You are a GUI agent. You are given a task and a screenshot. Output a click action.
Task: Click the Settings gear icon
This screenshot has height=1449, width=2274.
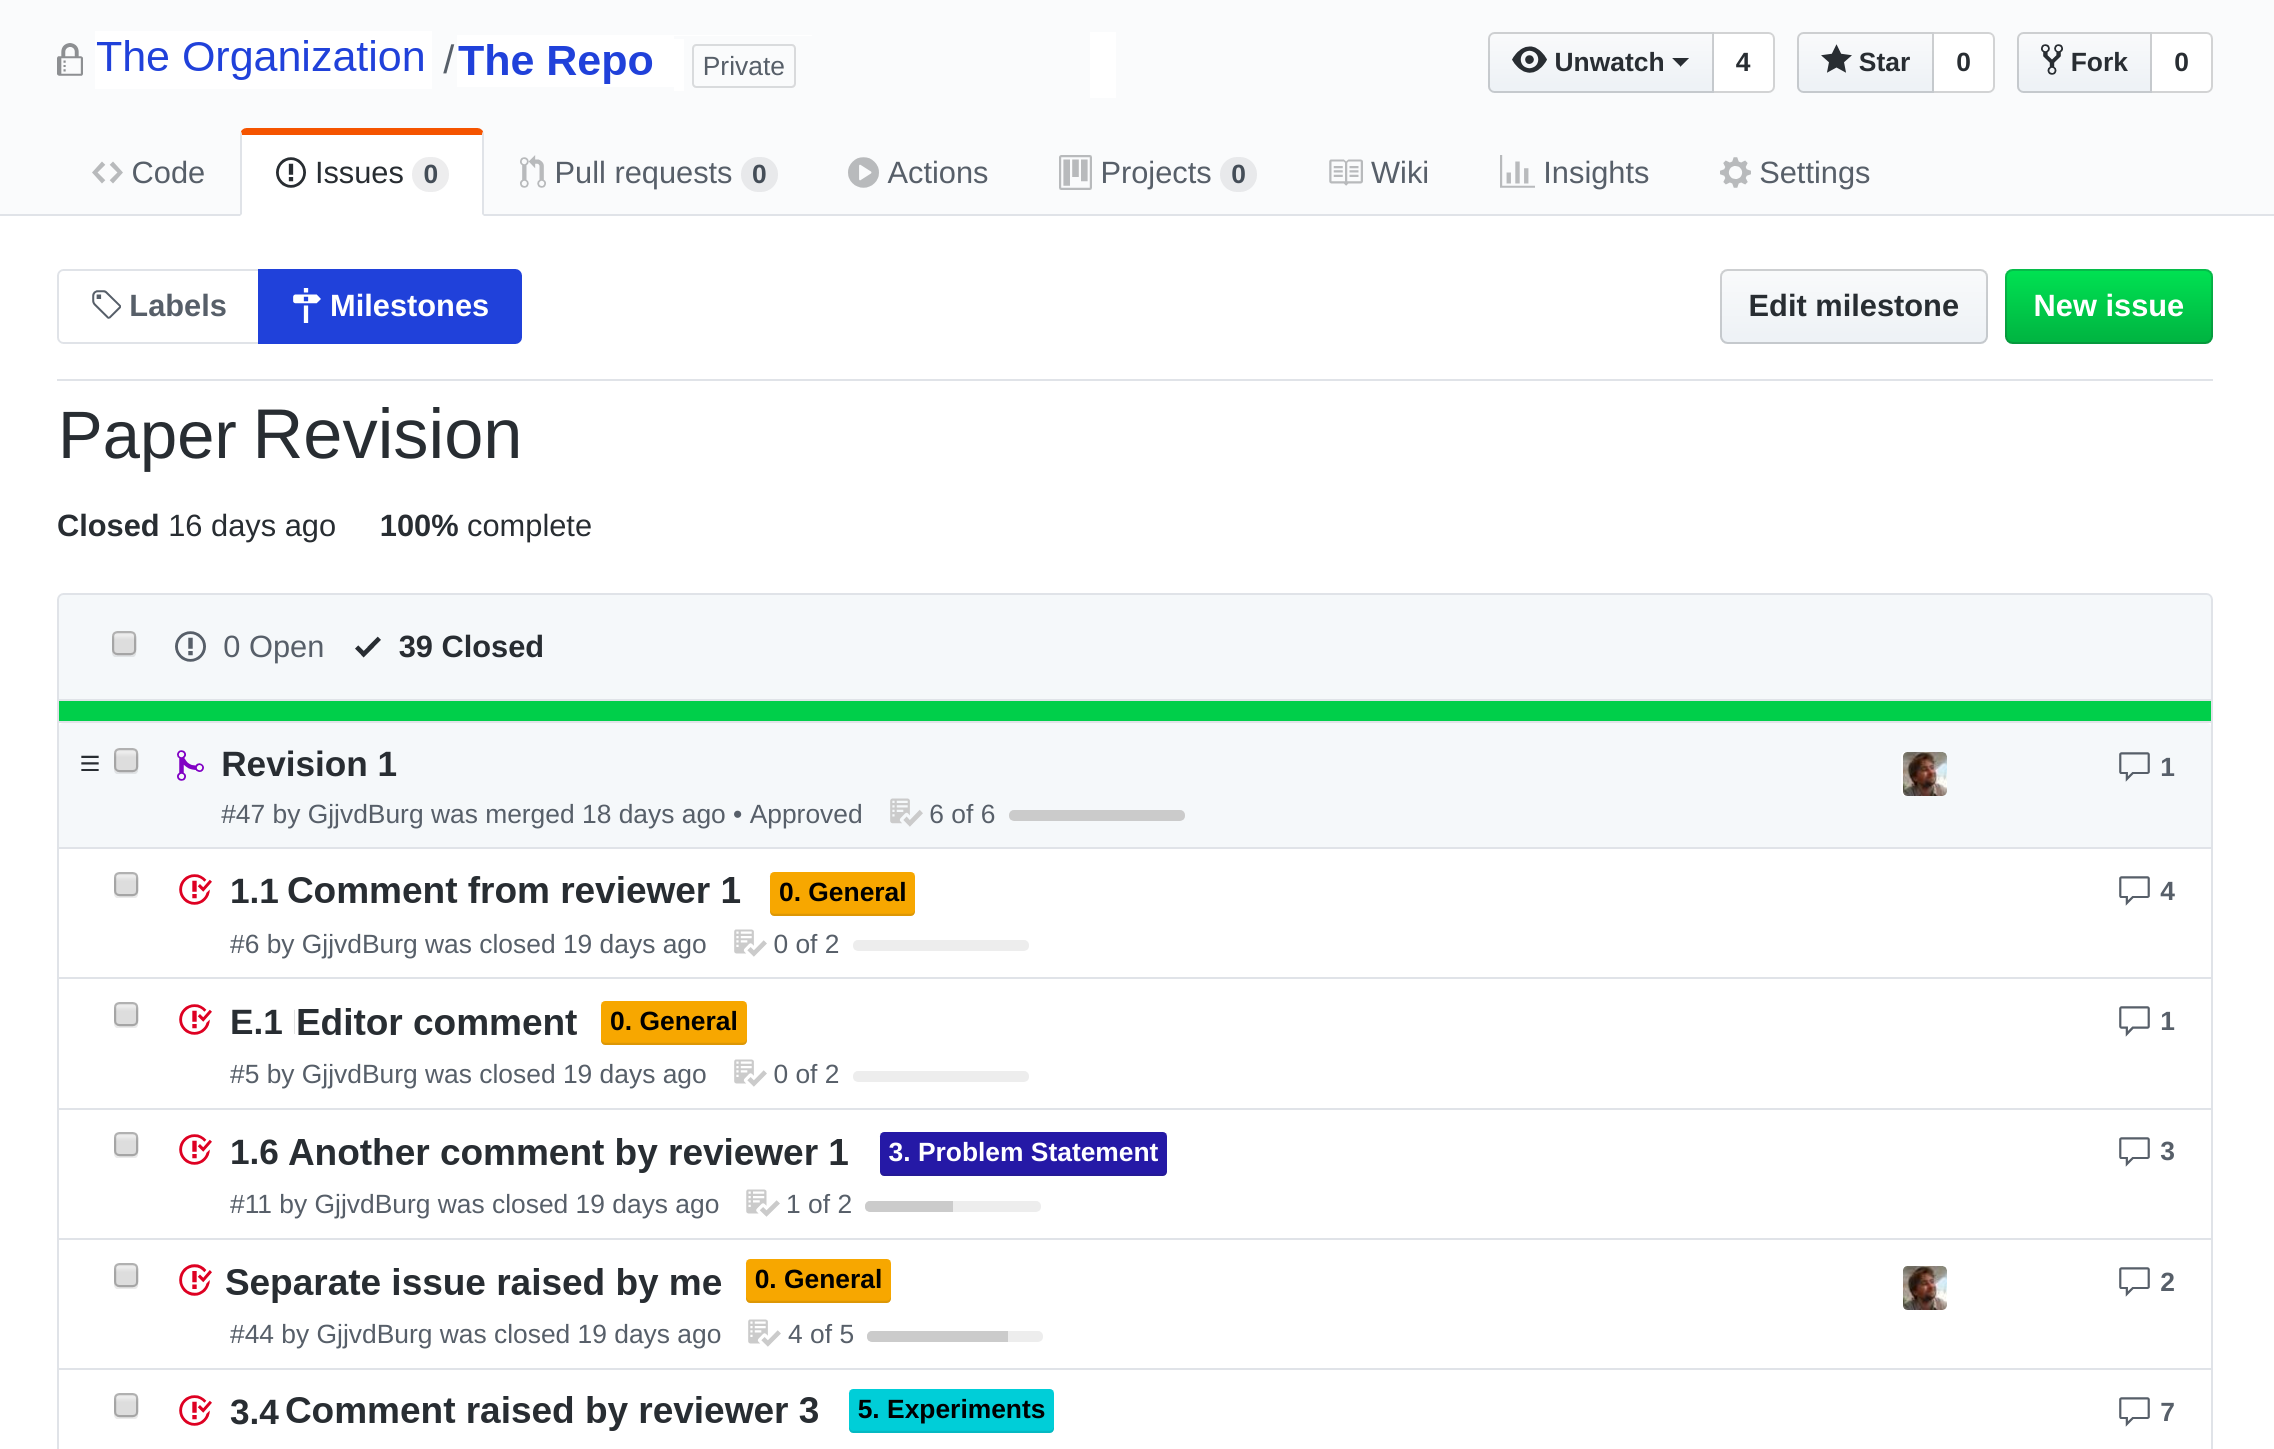[1735, 172]
